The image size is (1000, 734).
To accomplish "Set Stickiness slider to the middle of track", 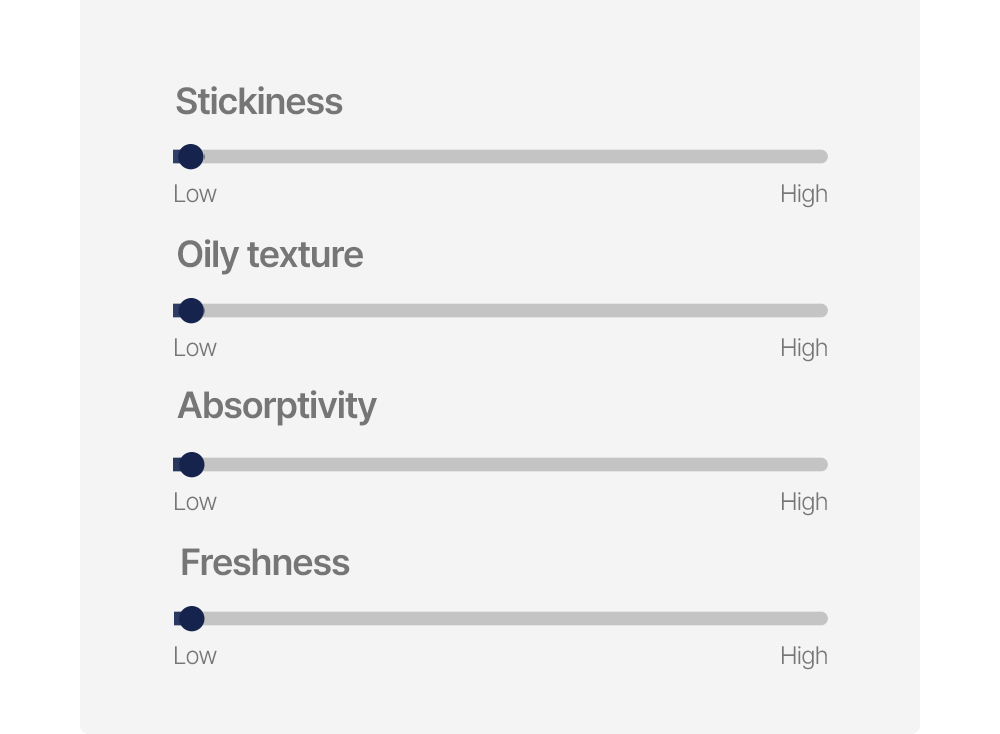I will click(x=501, y=157).
